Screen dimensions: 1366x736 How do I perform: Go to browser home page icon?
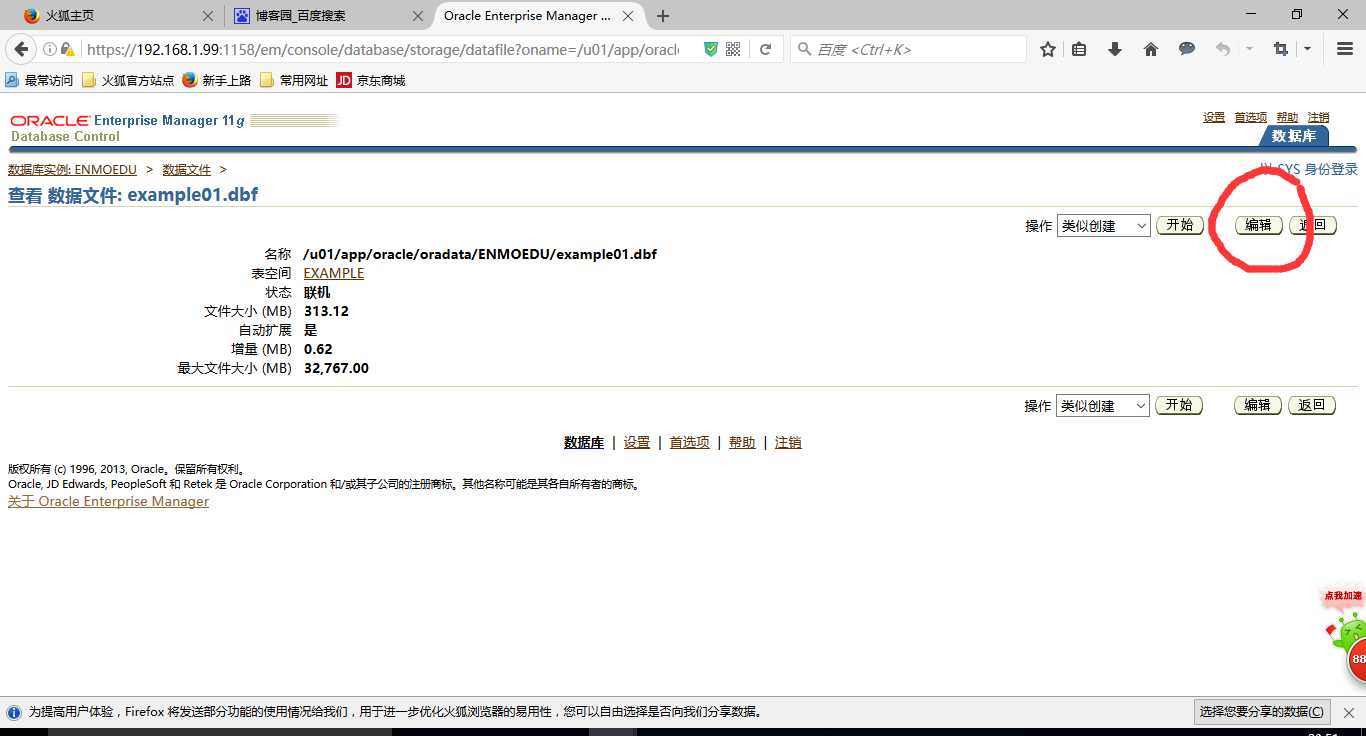tap(1151, 49)
